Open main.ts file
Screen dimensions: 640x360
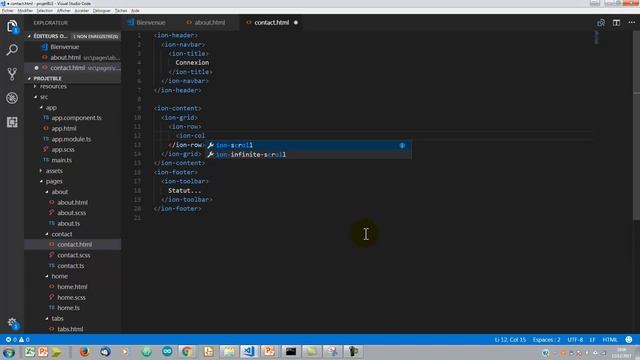click(61, 160)
